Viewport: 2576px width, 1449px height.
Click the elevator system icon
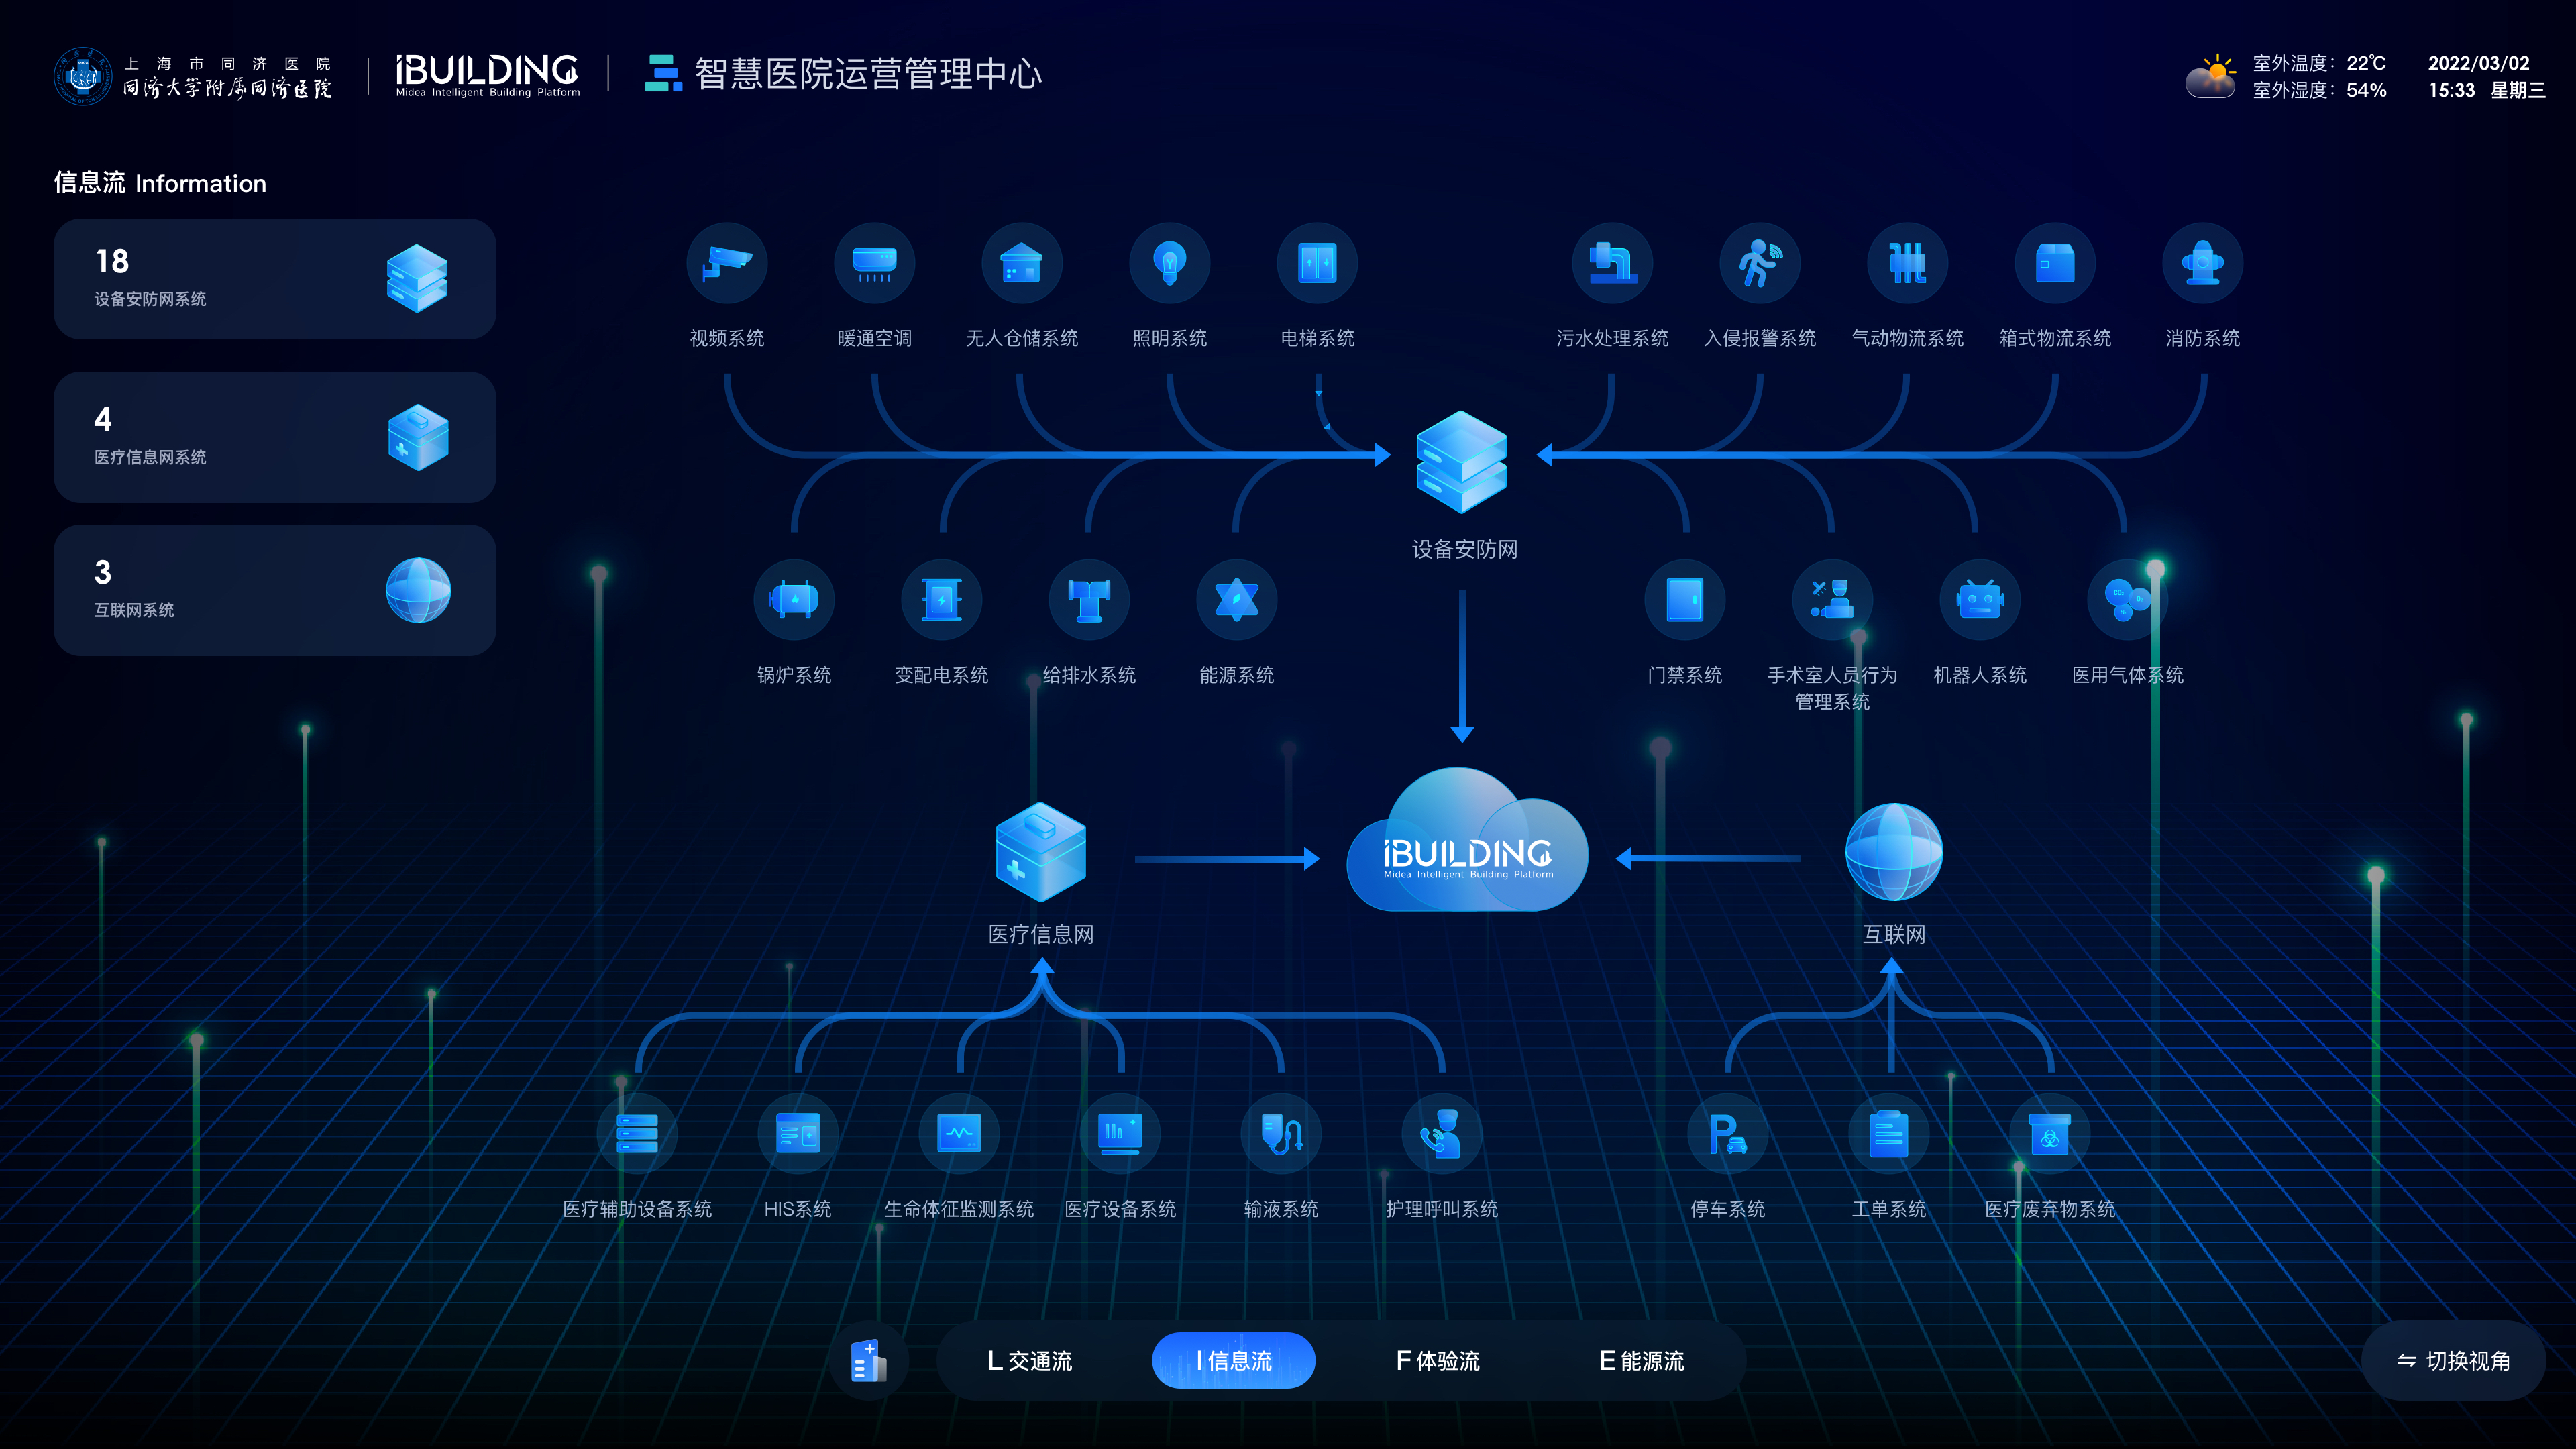click(1317, 264)
